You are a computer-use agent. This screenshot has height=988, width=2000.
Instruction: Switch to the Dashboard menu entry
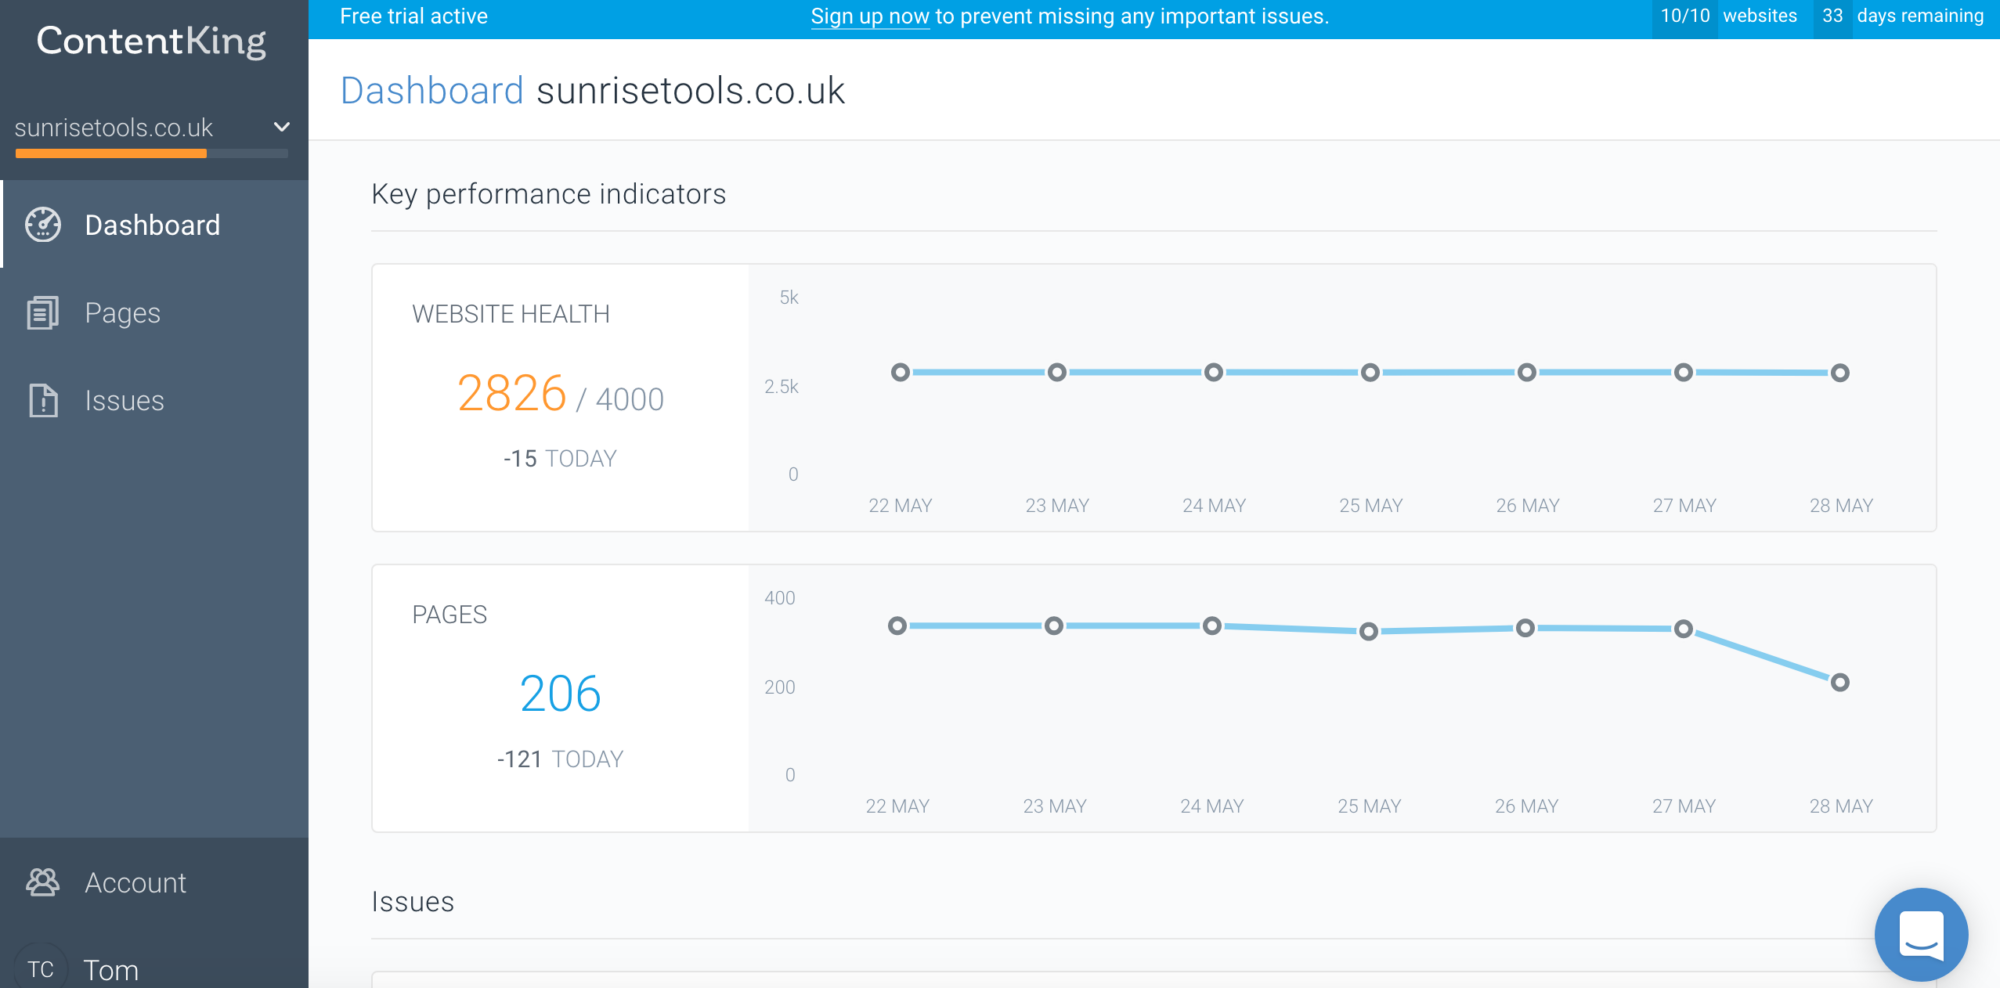pos(152,224)
